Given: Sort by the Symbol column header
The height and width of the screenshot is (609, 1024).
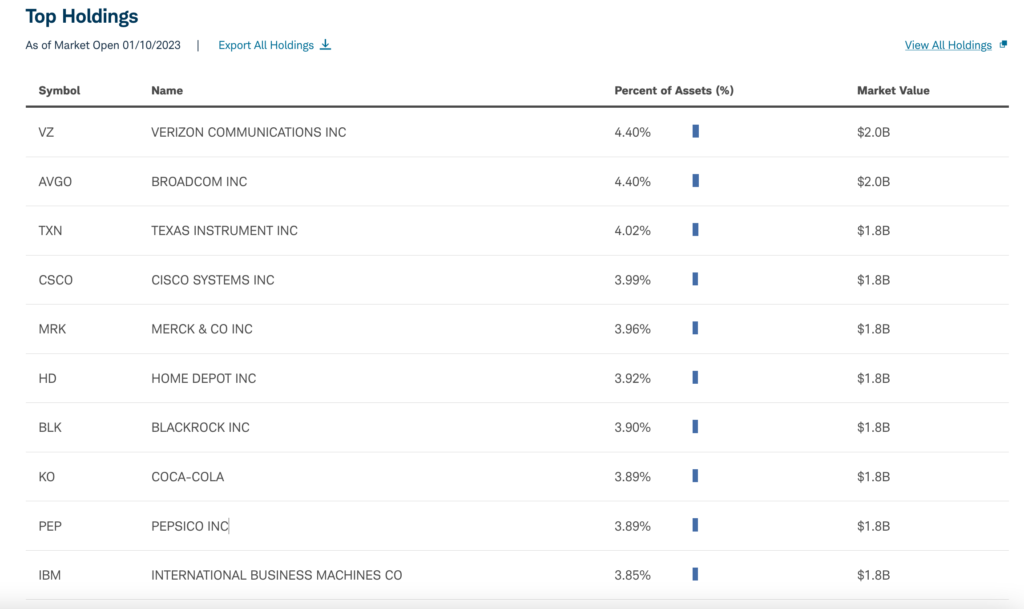Looking at the screenshot, I should point(59,90).
